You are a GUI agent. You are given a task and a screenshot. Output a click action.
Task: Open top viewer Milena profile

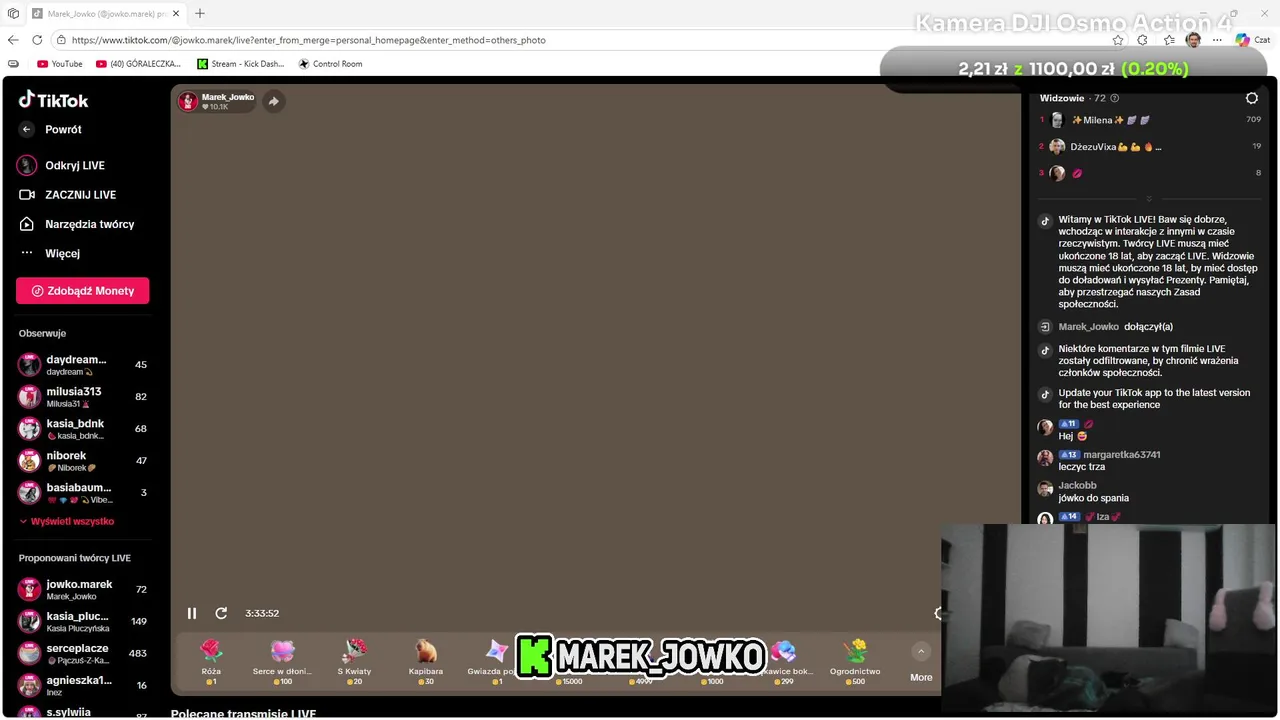click(1110, 120)
